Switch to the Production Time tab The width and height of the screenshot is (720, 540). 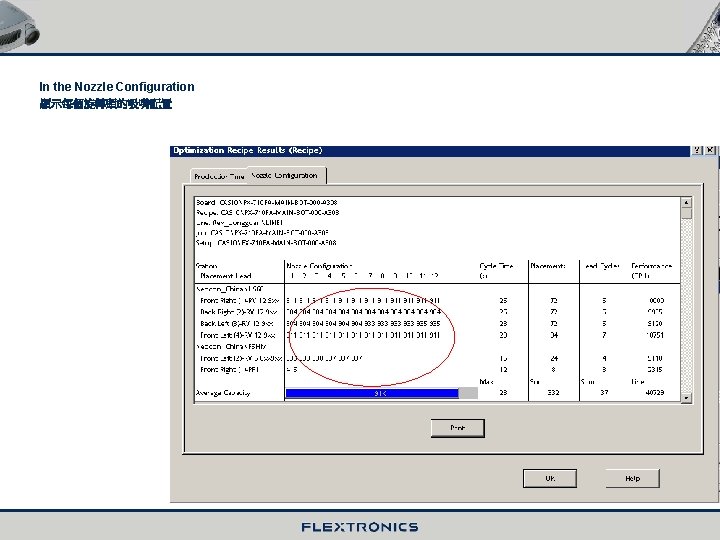pyautogui.click(x=219, y=176)
